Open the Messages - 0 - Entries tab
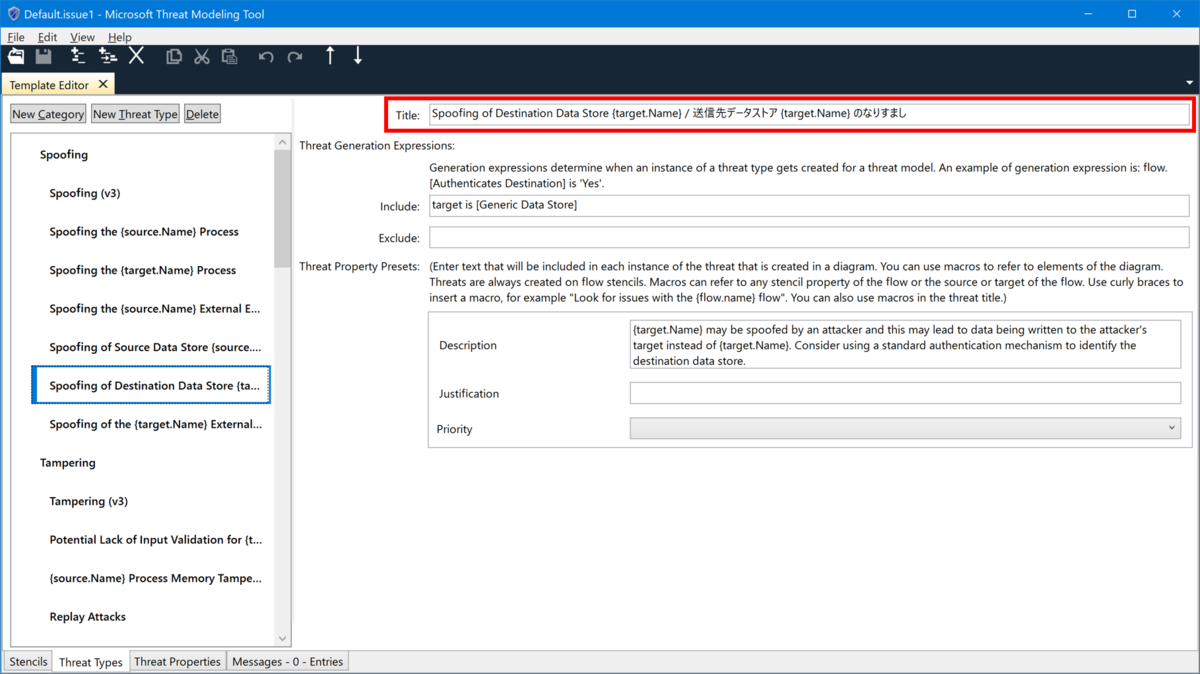 coord(287,661)
